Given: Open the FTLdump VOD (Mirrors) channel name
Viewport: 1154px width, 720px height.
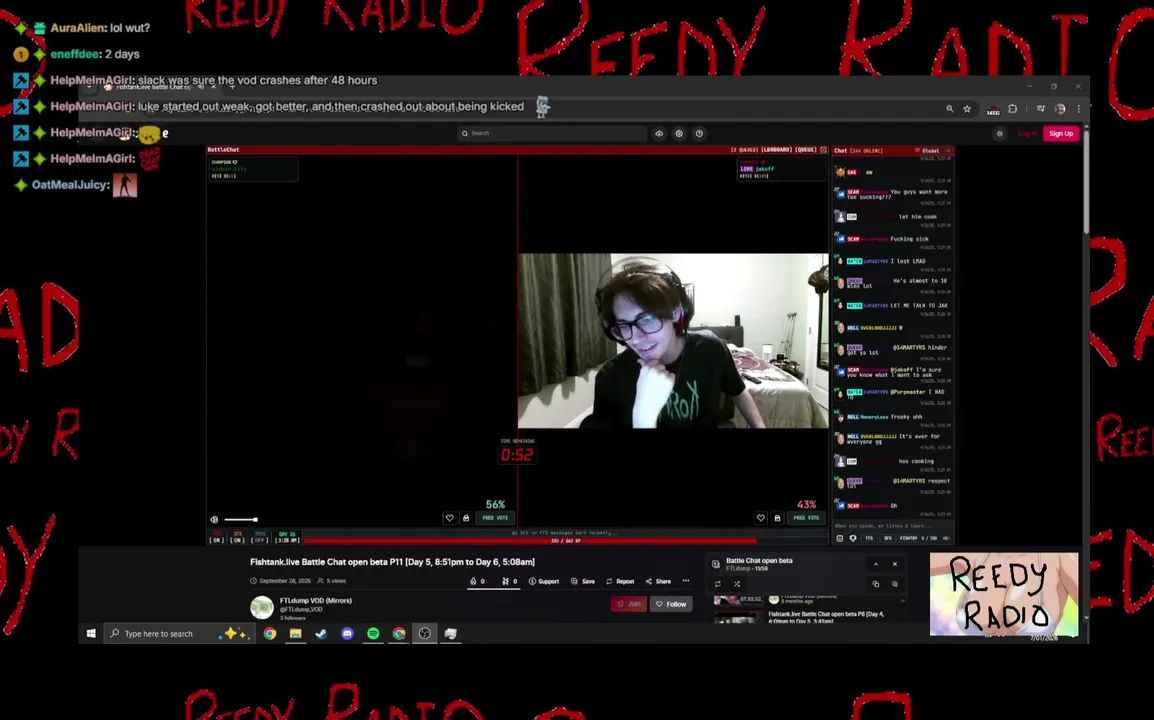Looking at the screenshot, I should point(316,601).
